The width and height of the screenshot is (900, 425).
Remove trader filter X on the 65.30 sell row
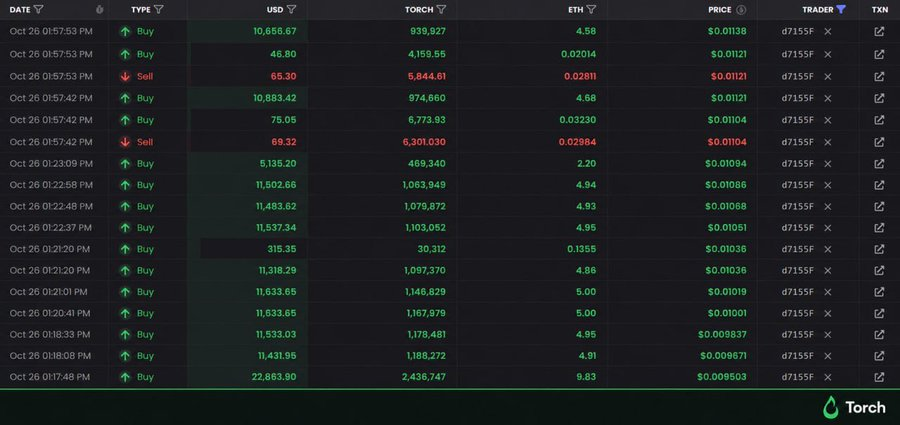click(828, 76)
